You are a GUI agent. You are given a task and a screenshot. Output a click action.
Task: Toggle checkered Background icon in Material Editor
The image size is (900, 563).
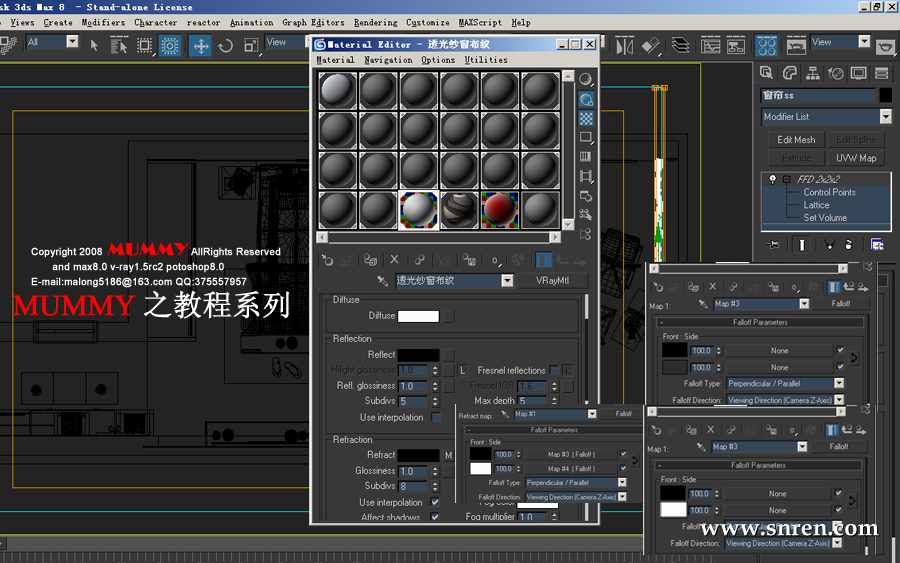[x=585, y=119]
